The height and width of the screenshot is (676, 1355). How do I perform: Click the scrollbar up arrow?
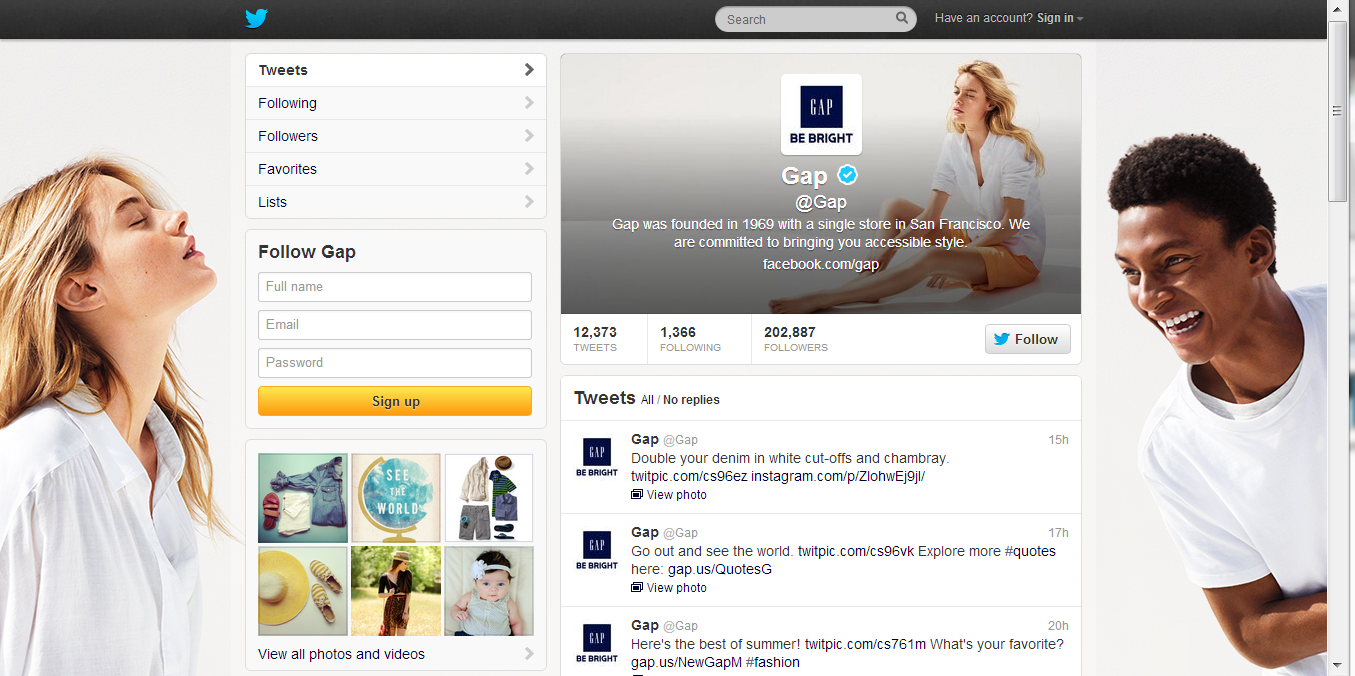click(x=1337, y=9)
